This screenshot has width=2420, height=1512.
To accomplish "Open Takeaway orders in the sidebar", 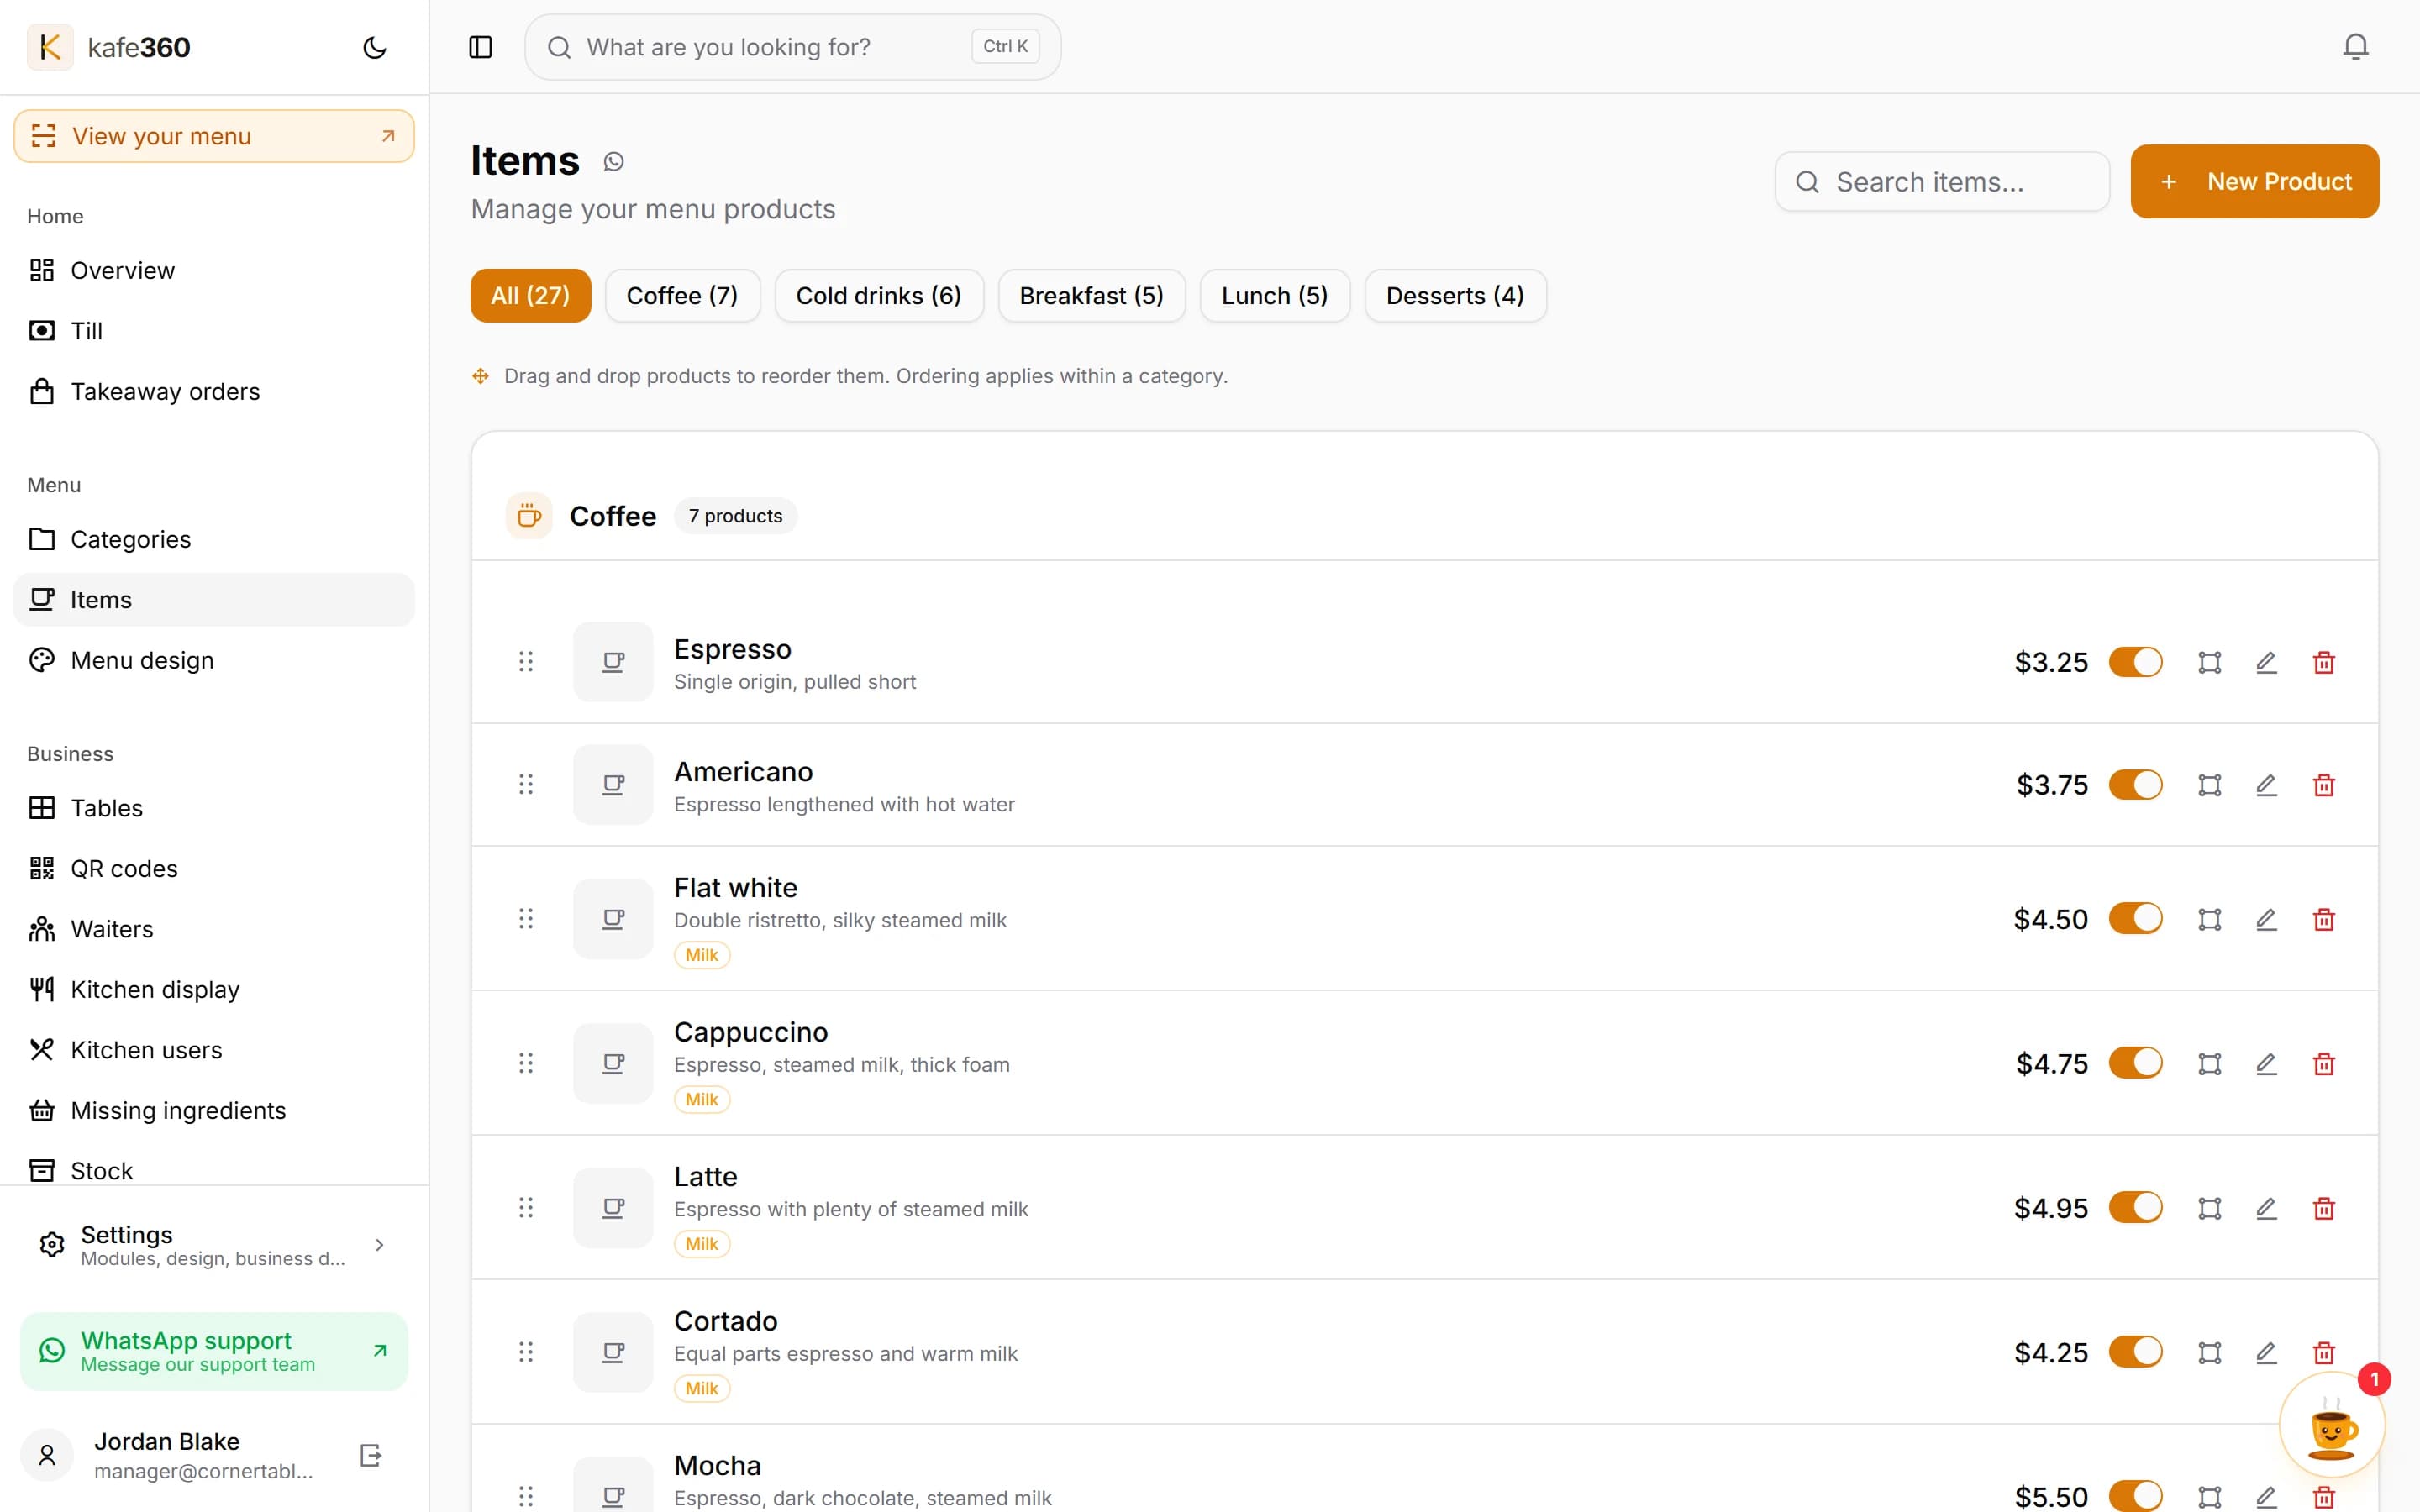I will 214,391.
